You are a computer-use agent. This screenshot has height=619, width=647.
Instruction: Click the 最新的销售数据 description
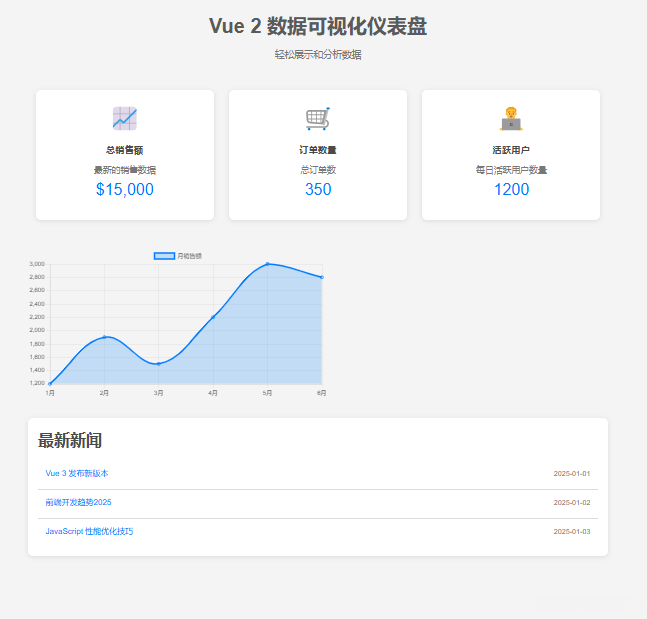(x=125, y=170)
